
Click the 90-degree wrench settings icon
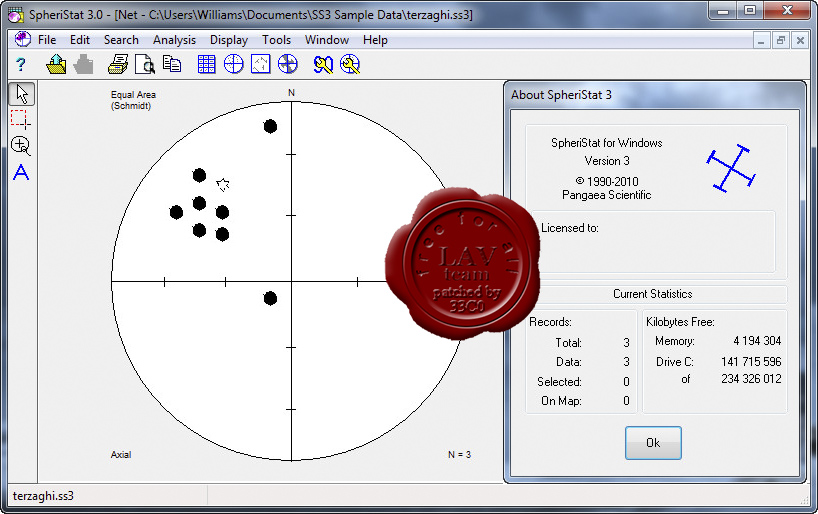tap(323, 65)
